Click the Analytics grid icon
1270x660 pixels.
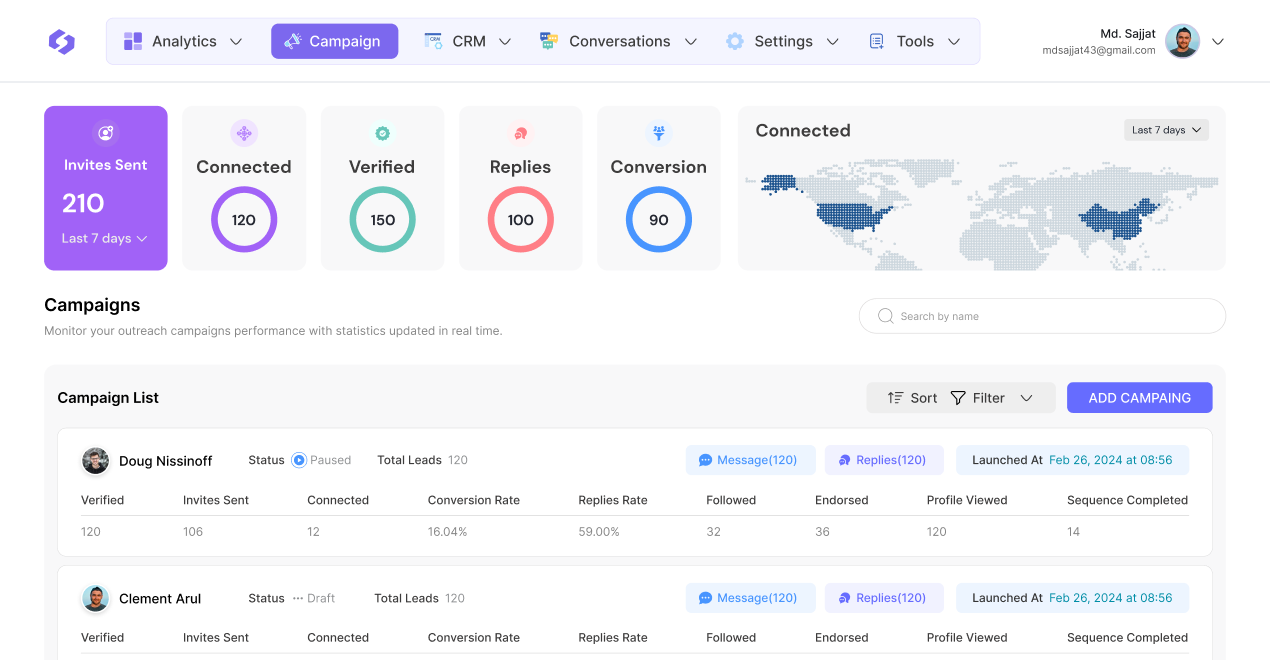(133, 41)
